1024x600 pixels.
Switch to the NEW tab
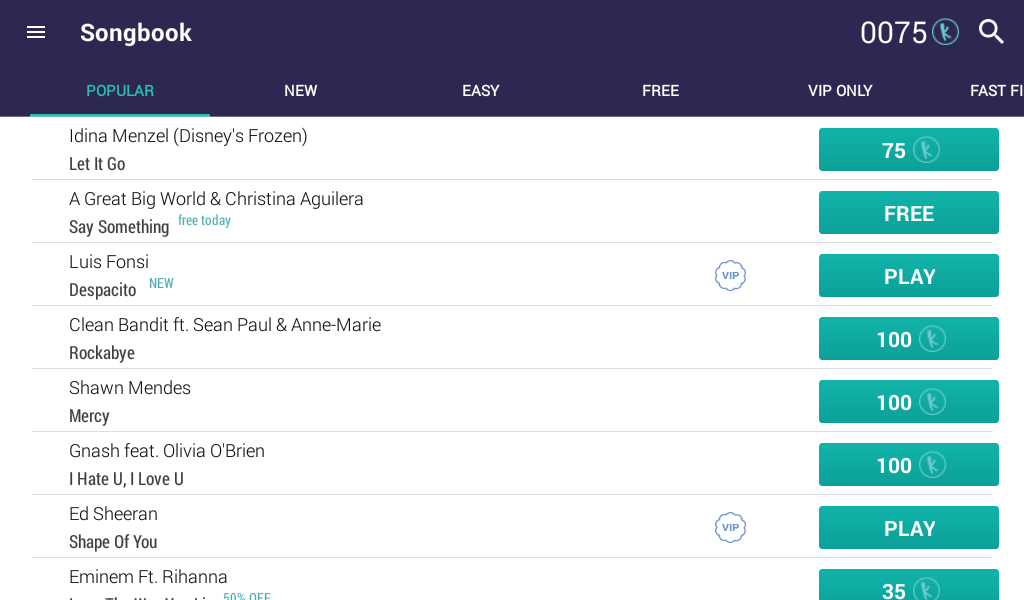(300, 91)
